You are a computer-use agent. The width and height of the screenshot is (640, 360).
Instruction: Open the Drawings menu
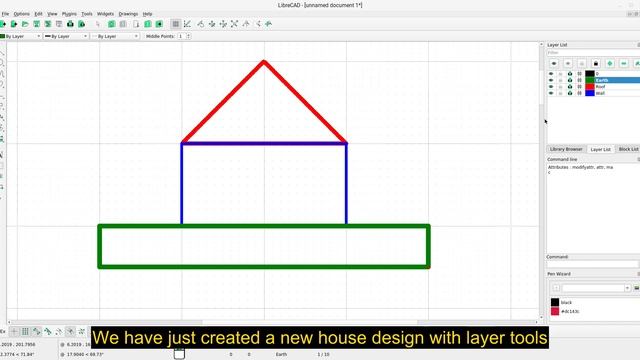point(128,14)
